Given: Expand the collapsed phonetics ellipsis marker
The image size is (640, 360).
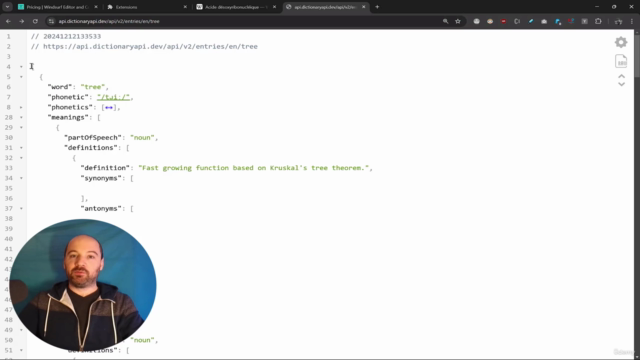Looking at the screenshot, I should pos(109,107).
